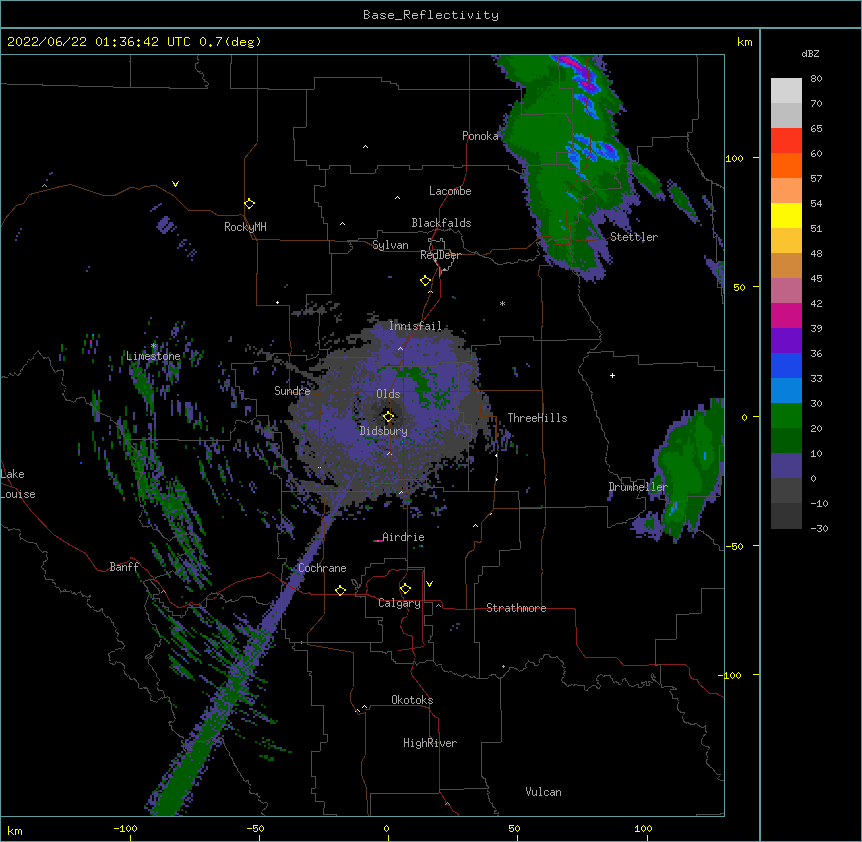
Task: Pick the white 70 dBZ legend swatch
Action: [x=786, y=91]
